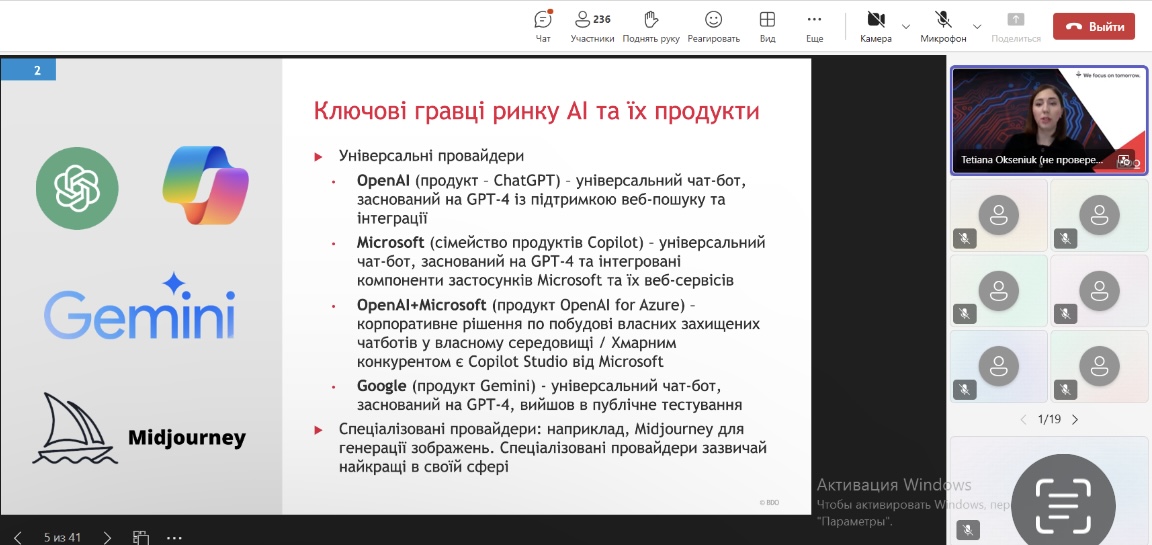The image size is (1152, 545).
Task: Click Tetiana Okseniuk name label
Action: coord(1032,159)
